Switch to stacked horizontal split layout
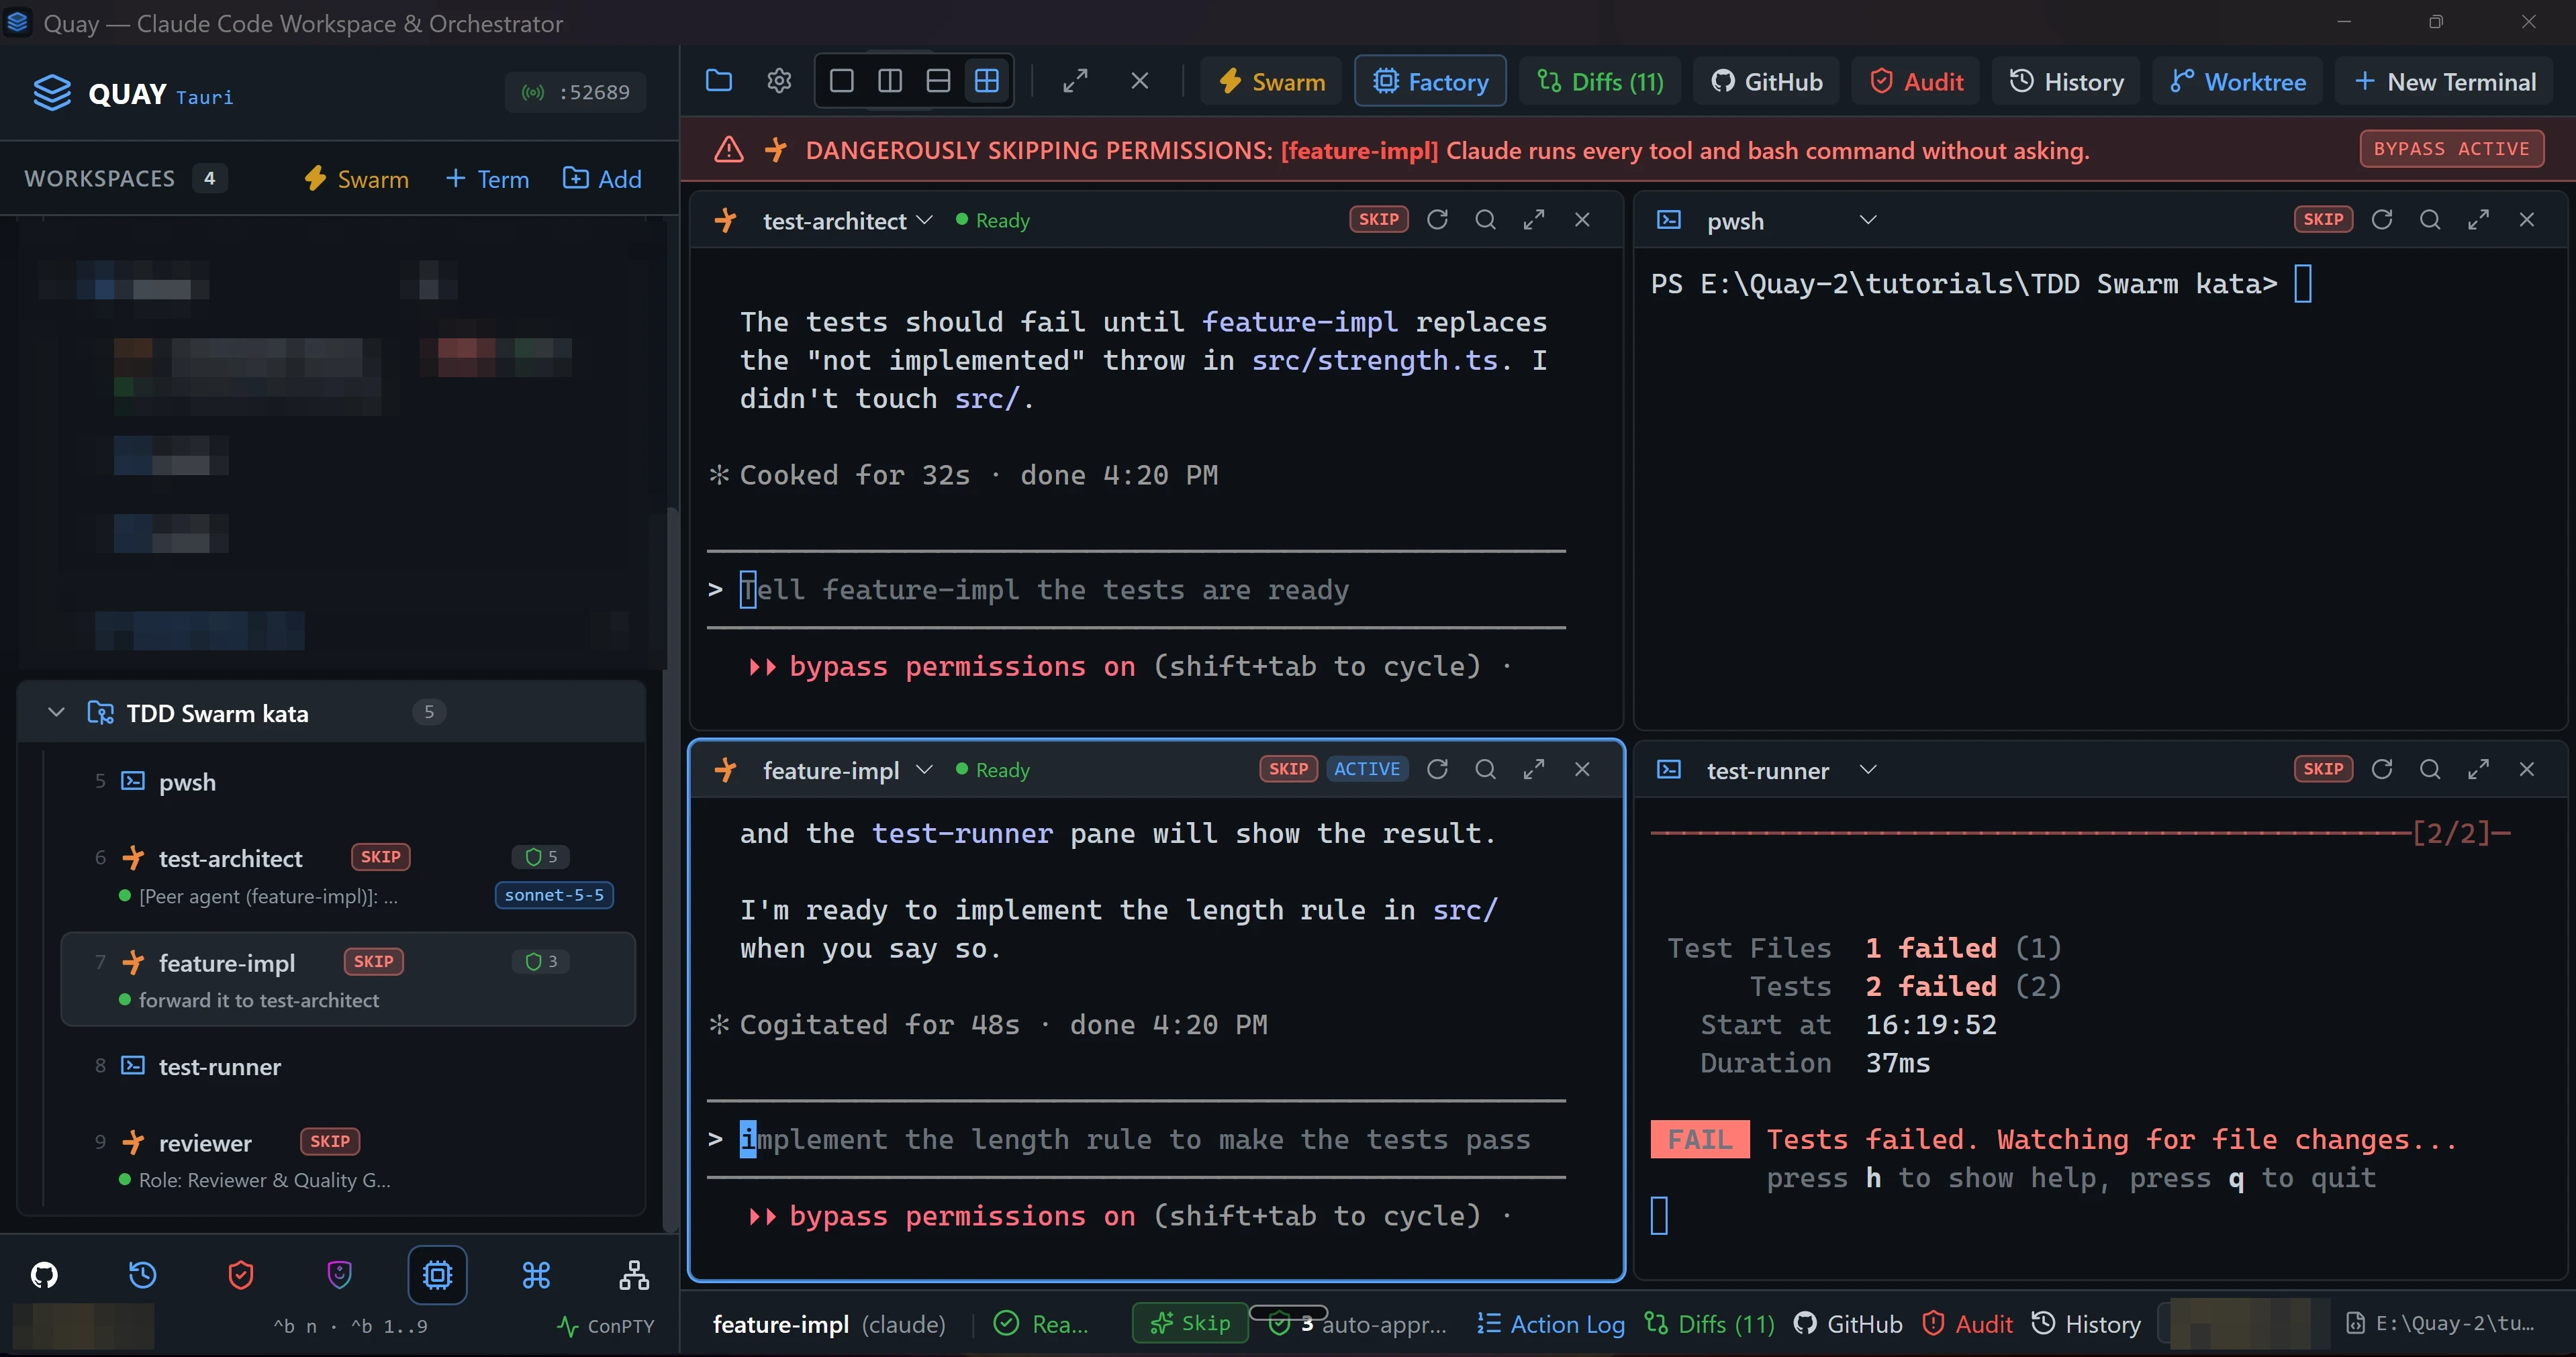The height and width of the screenshot is (1357, 2576). point(938,81)
